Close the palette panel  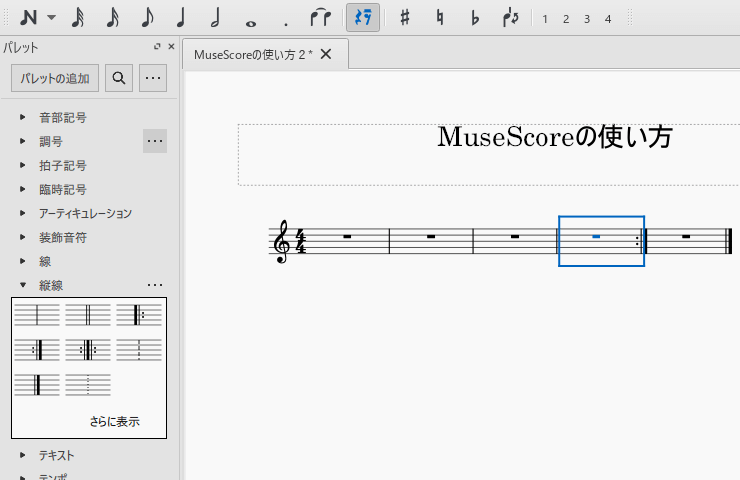click(x=171, y=46)
